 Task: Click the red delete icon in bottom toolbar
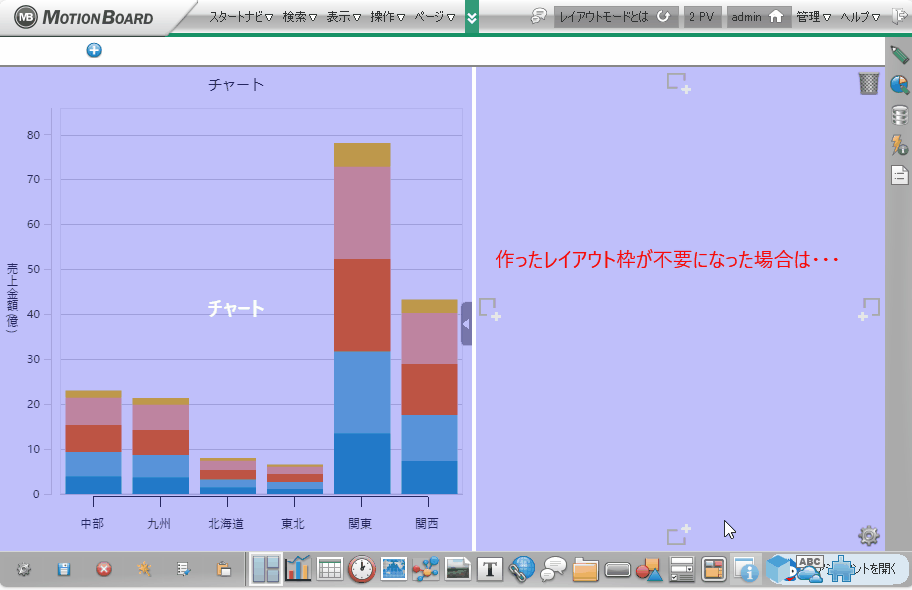point(103,569)
